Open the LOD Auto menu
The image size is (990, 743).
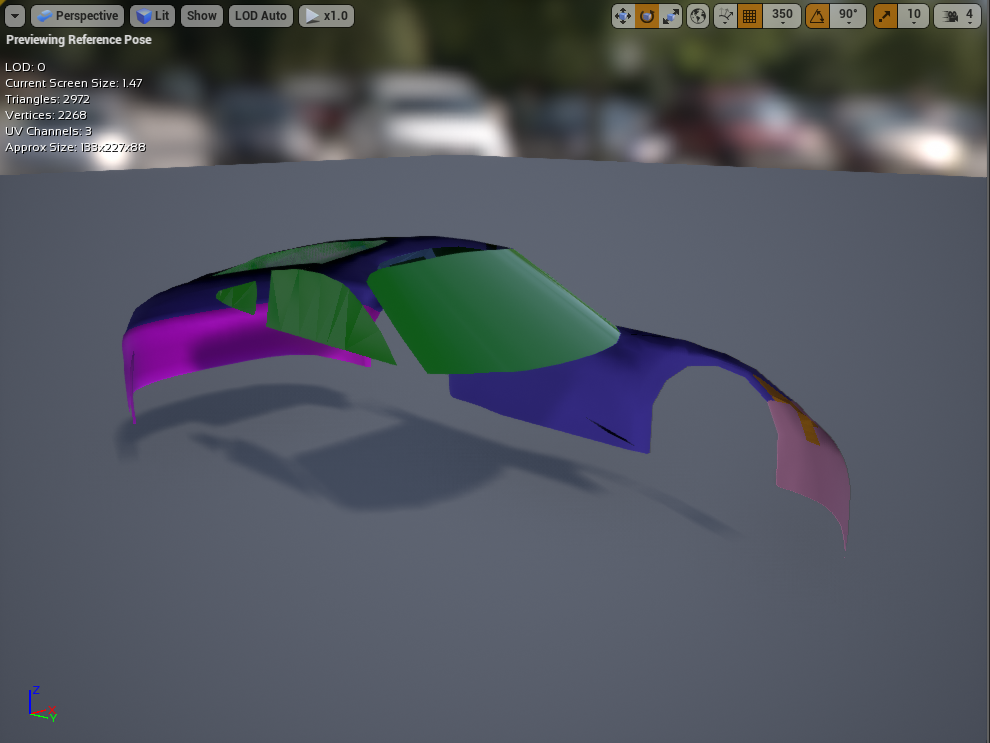(261, 16)
